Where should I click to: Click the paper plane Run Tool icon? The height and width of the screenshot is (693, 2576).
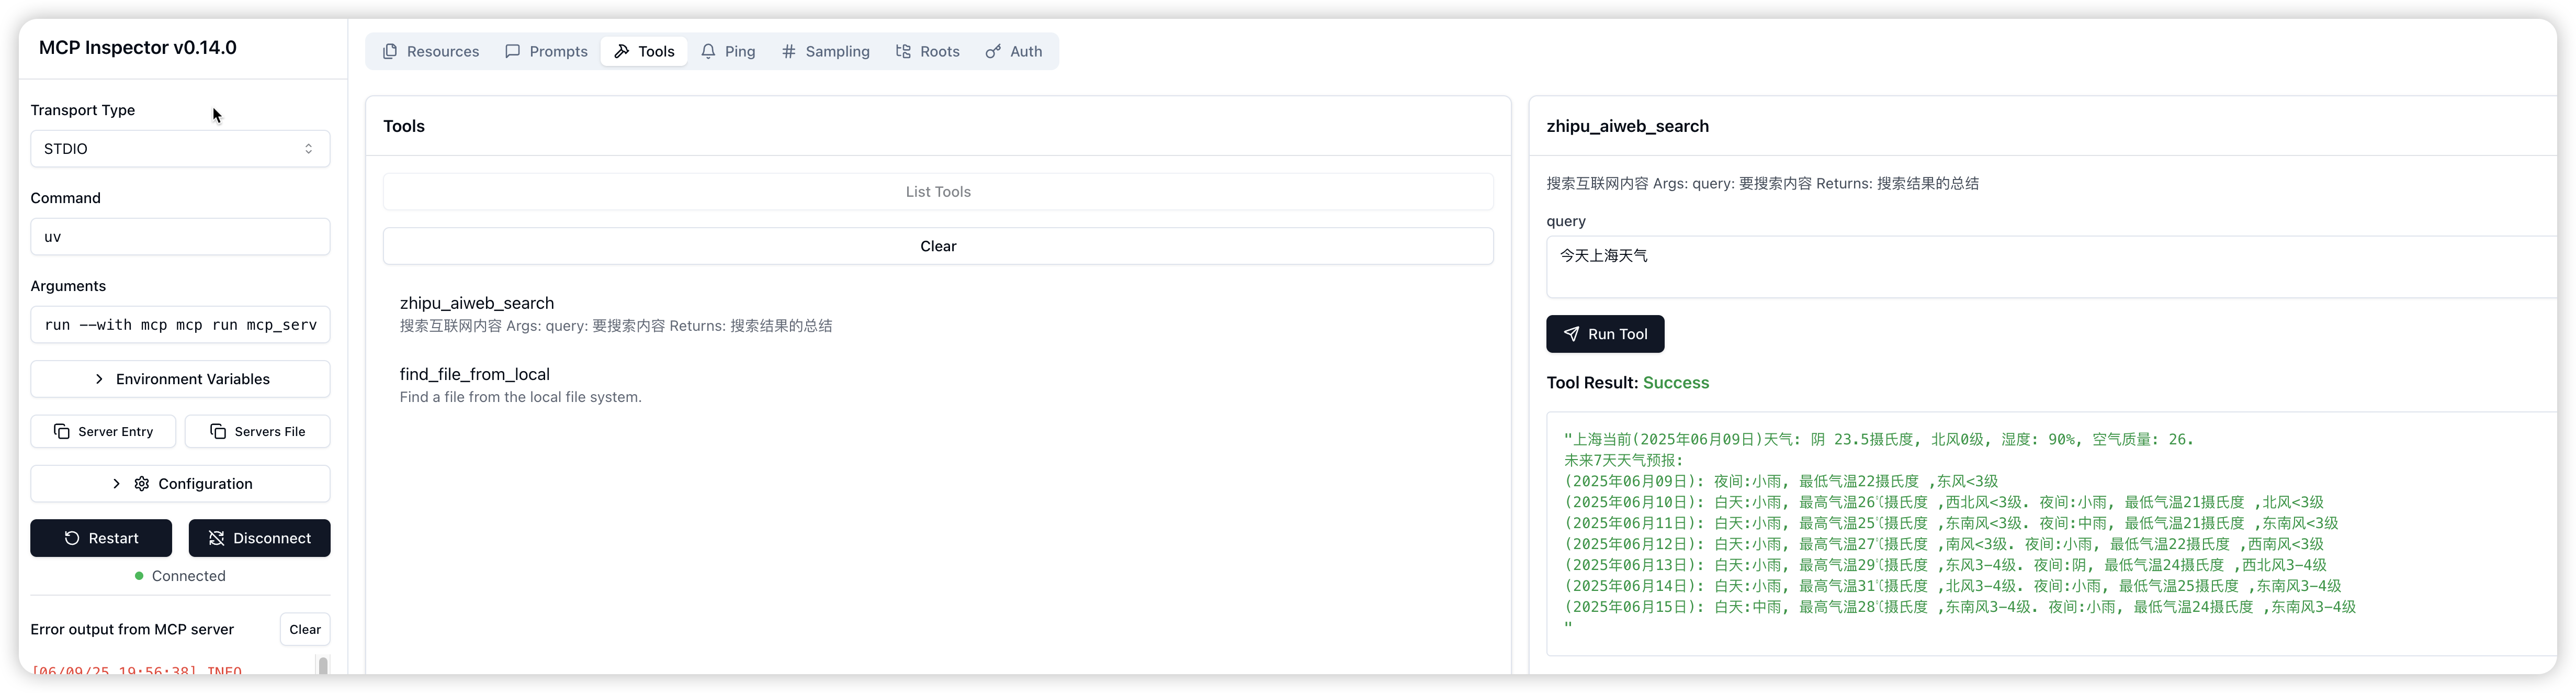click(x=1572, y=334)
